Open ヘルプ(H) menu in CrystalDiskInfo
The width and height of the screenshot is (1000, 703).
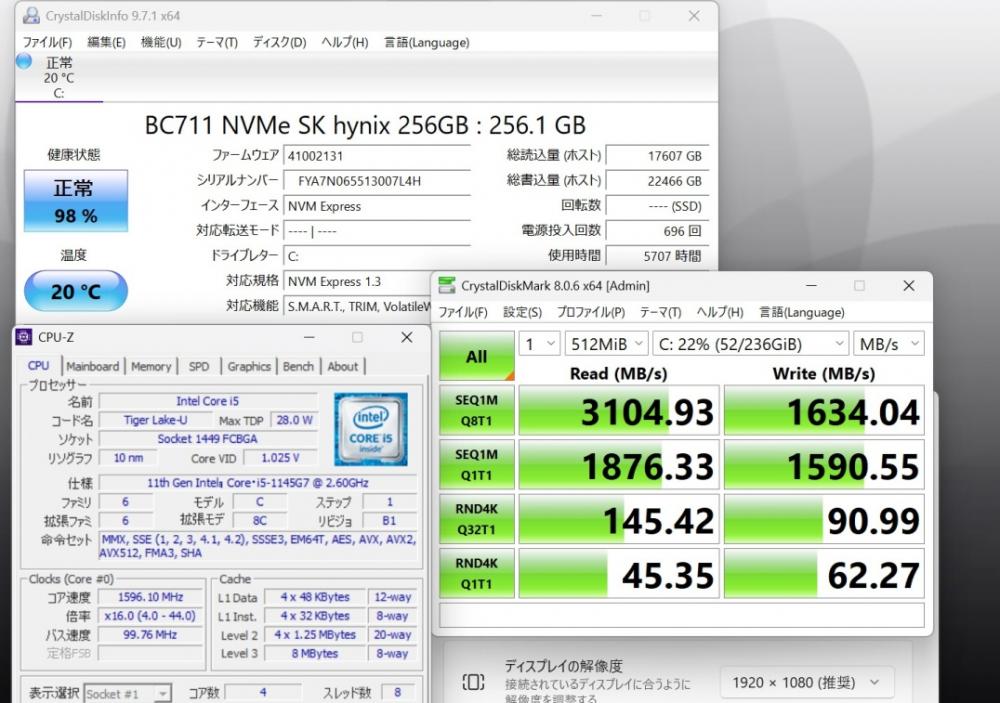point(344,42)
